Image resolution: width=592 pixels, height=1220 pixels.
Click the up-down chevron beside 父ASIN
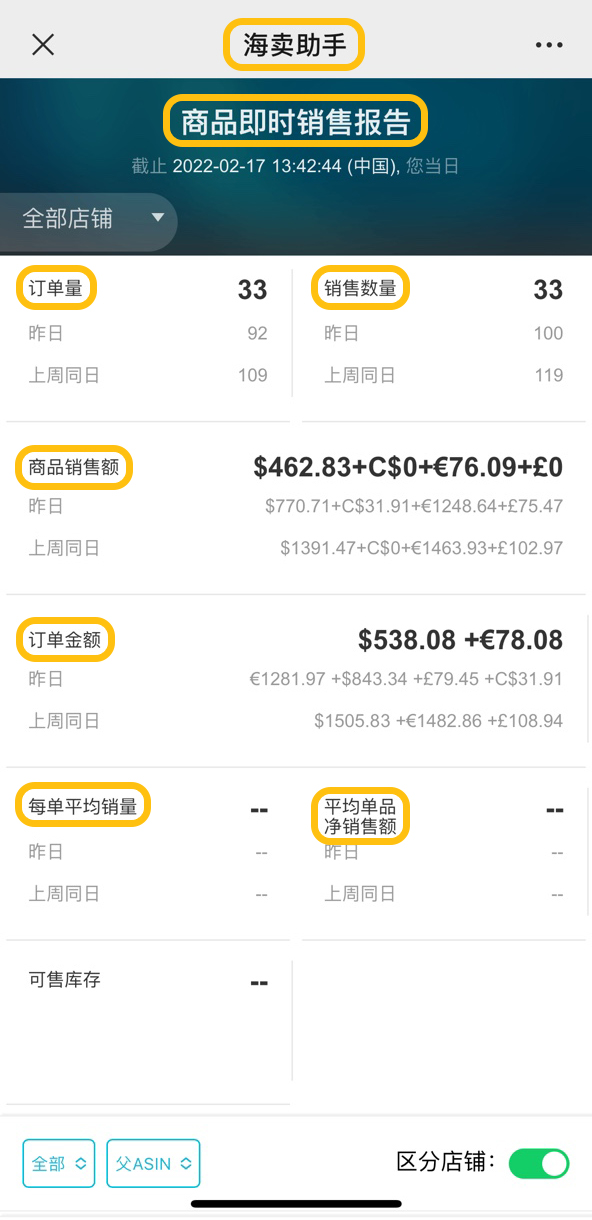click(185, 1164)
